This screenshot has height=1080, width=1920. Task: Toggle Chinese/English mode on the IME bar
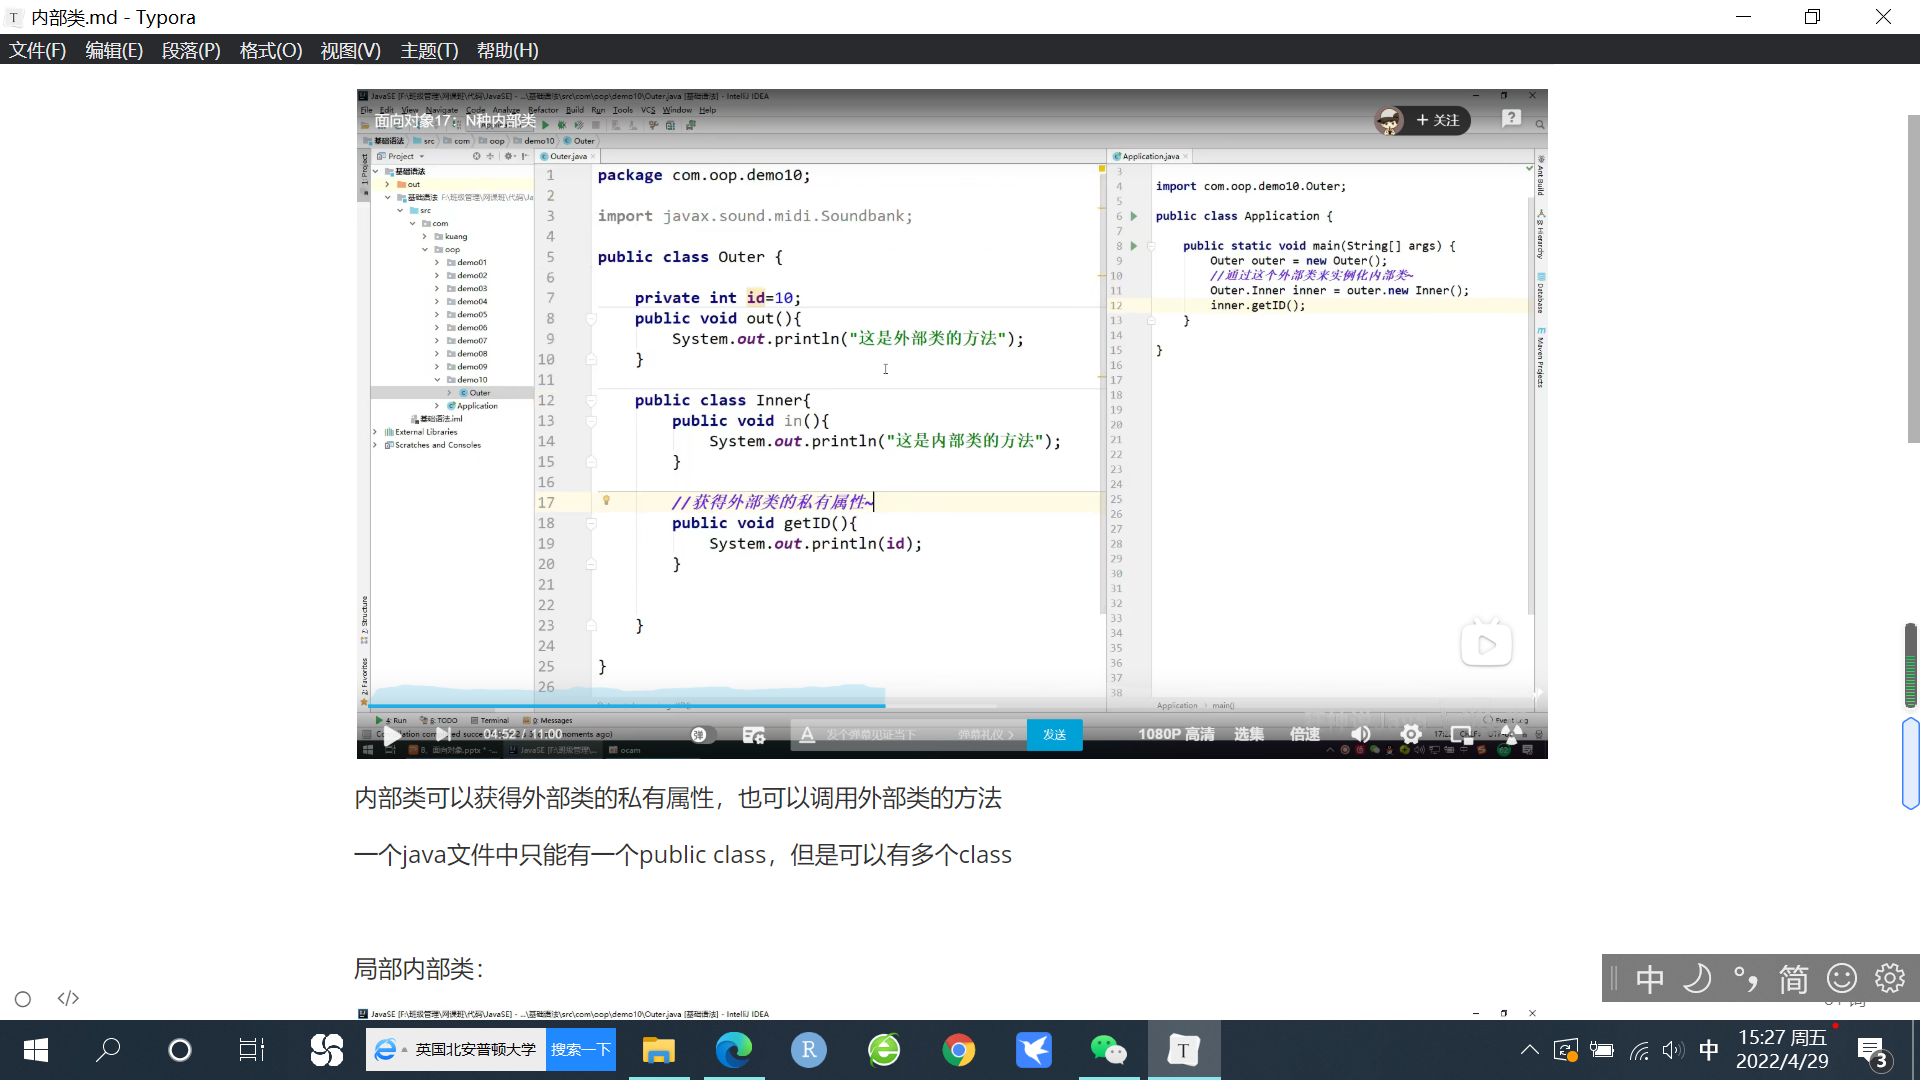pos(1650,978)
